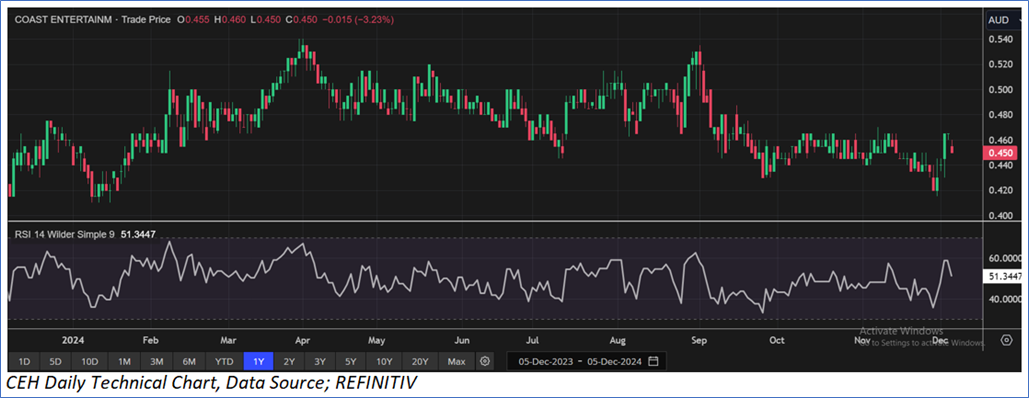Select the 3M time range
The width and height of the screenshot is (1029, 398).
tap(157, 361)
